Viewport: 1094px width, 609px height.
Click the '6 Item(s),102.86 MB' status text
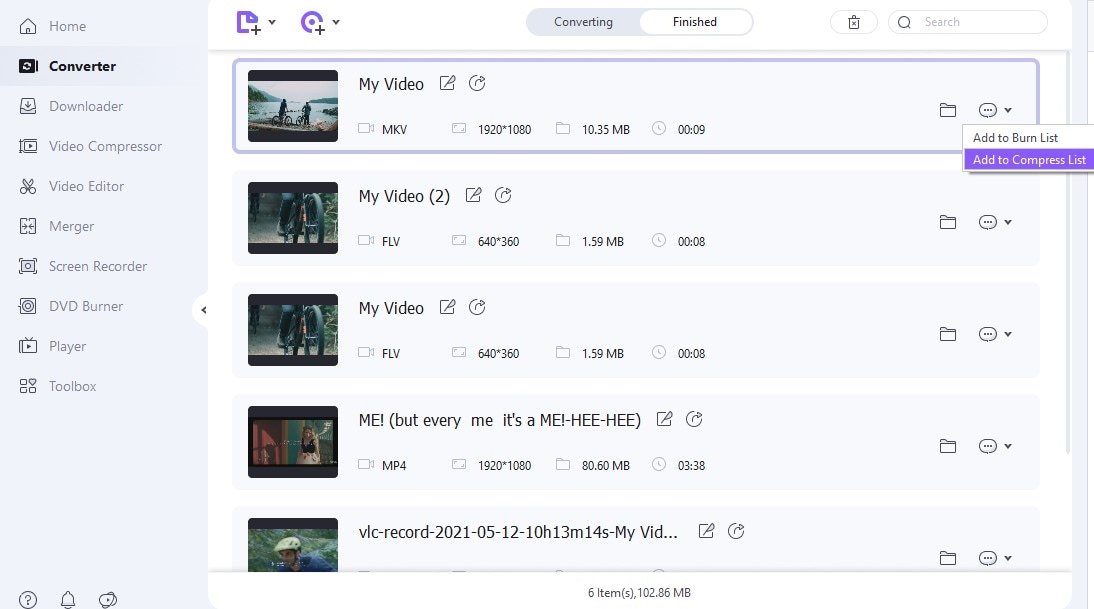coord(639,593)
